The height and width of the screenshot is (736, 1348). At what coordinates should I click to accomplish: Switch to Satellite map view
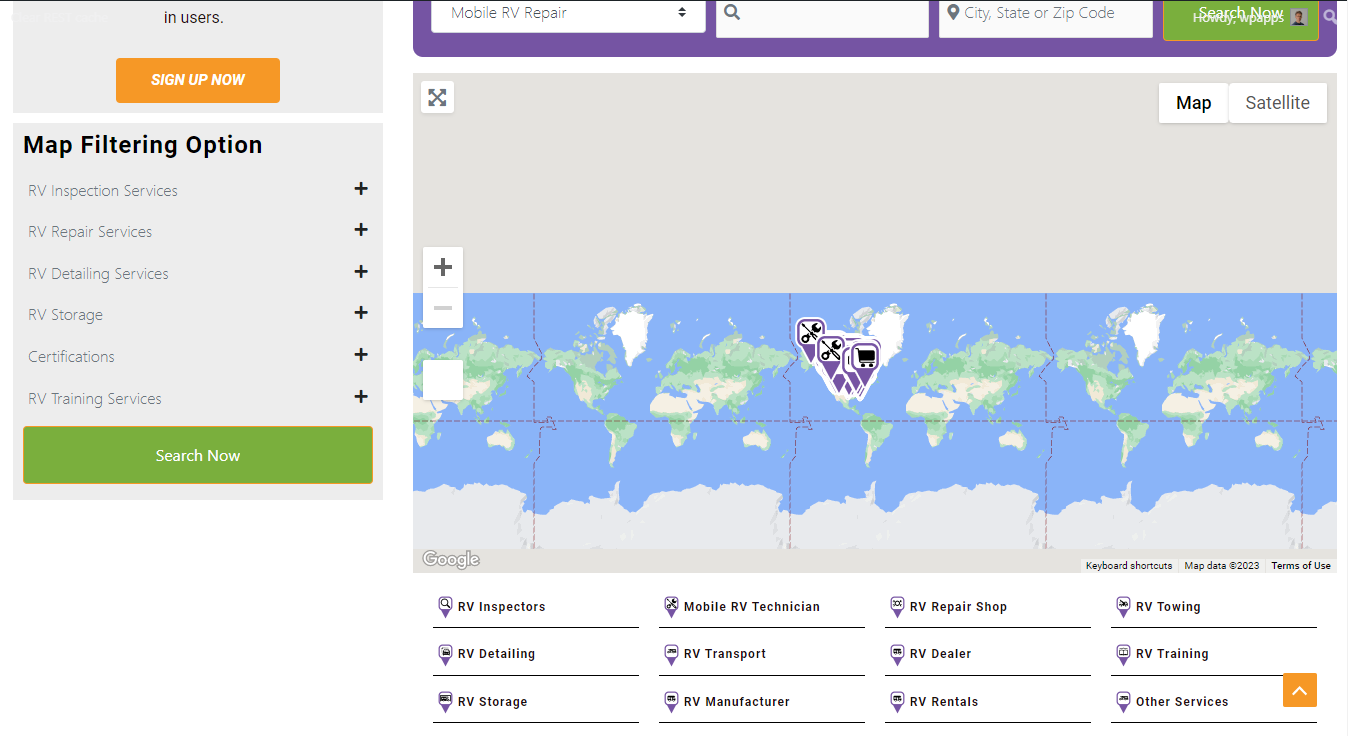[x=1277, y=103]
